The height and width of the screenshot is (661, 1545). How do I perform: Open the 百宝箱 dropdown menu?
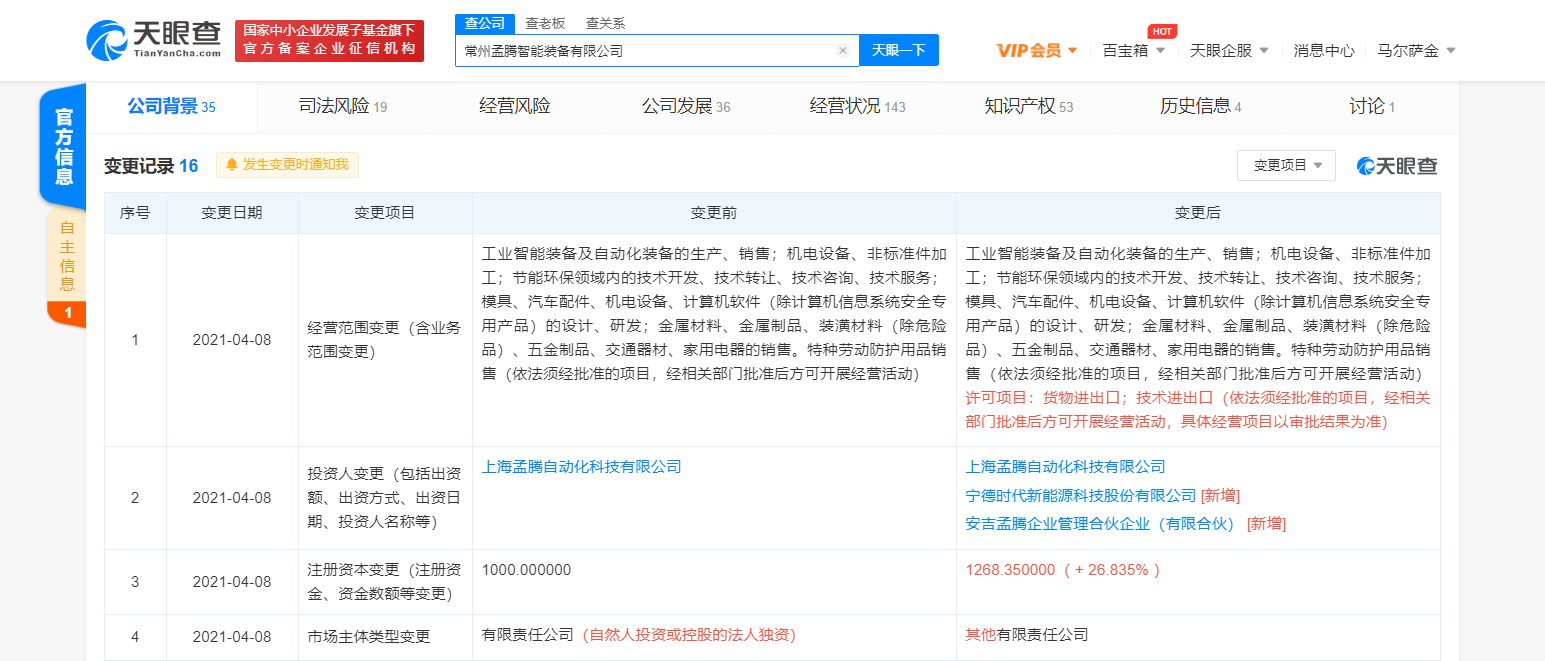(x=1134, y=50)
